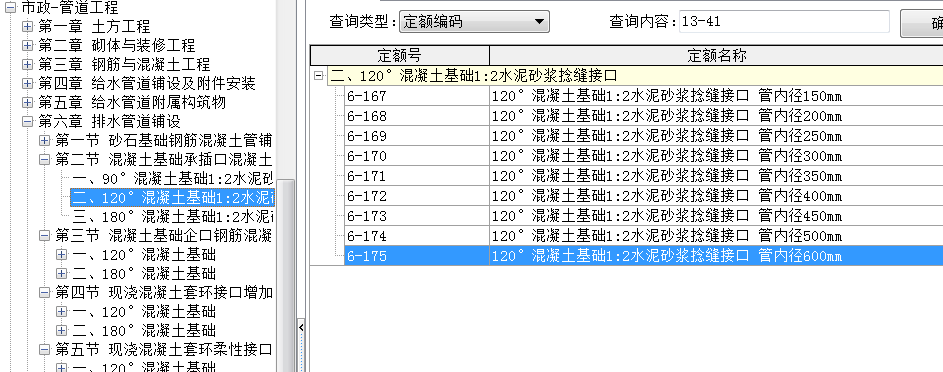
Task: Click name cell 管内径450mm
Action: (716, 216)
